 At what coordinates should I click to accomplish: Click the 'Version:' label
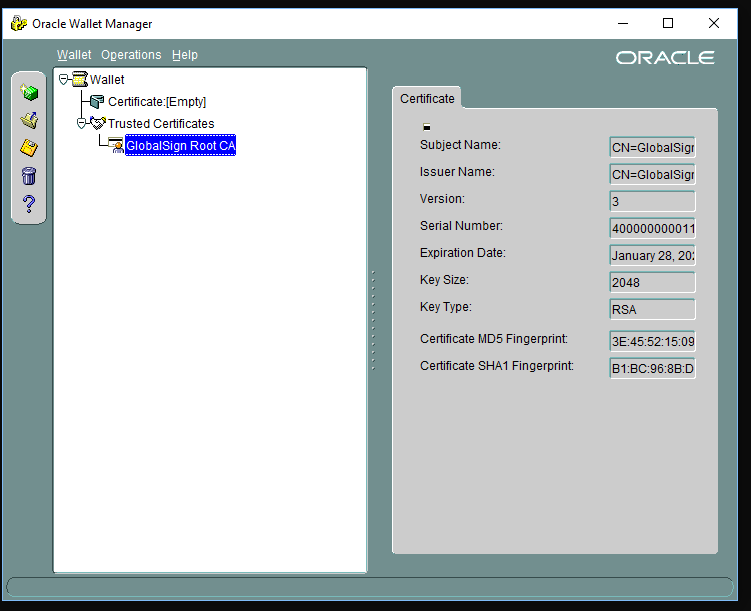point(442,199)
